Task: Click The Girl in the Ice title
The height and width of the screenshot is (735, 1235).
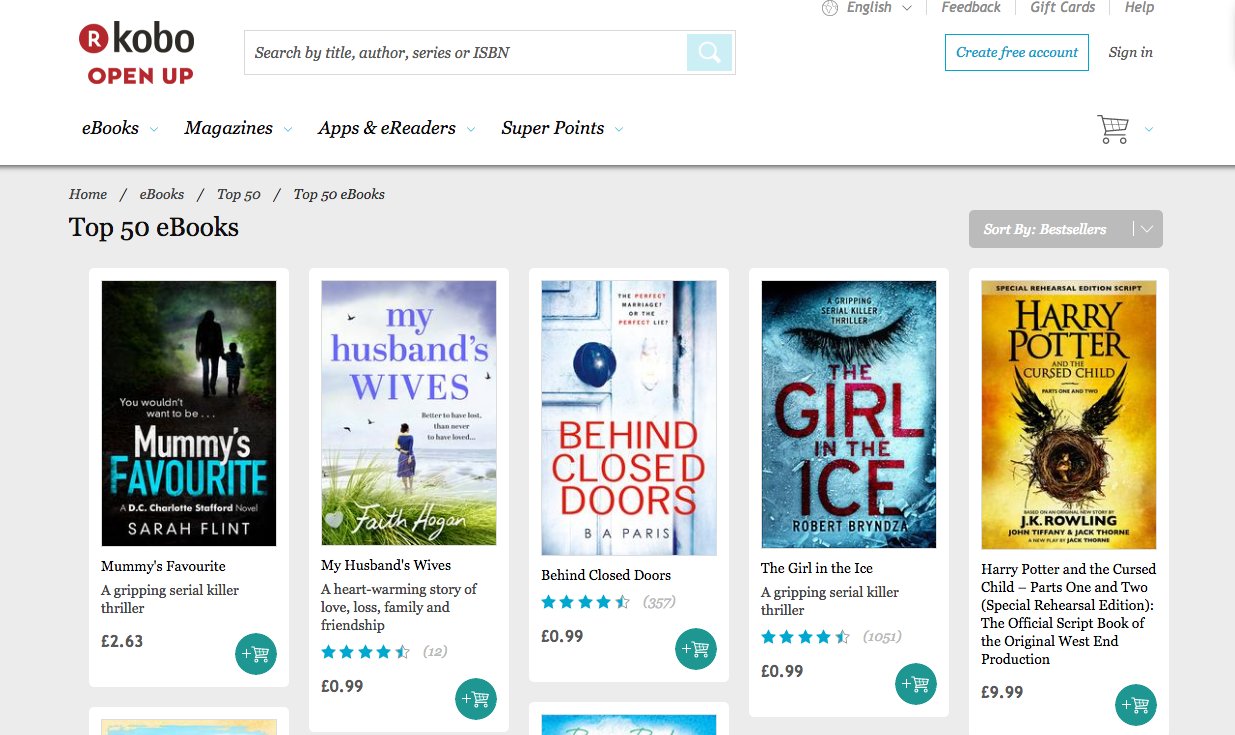Action: (x=817, y=568)
